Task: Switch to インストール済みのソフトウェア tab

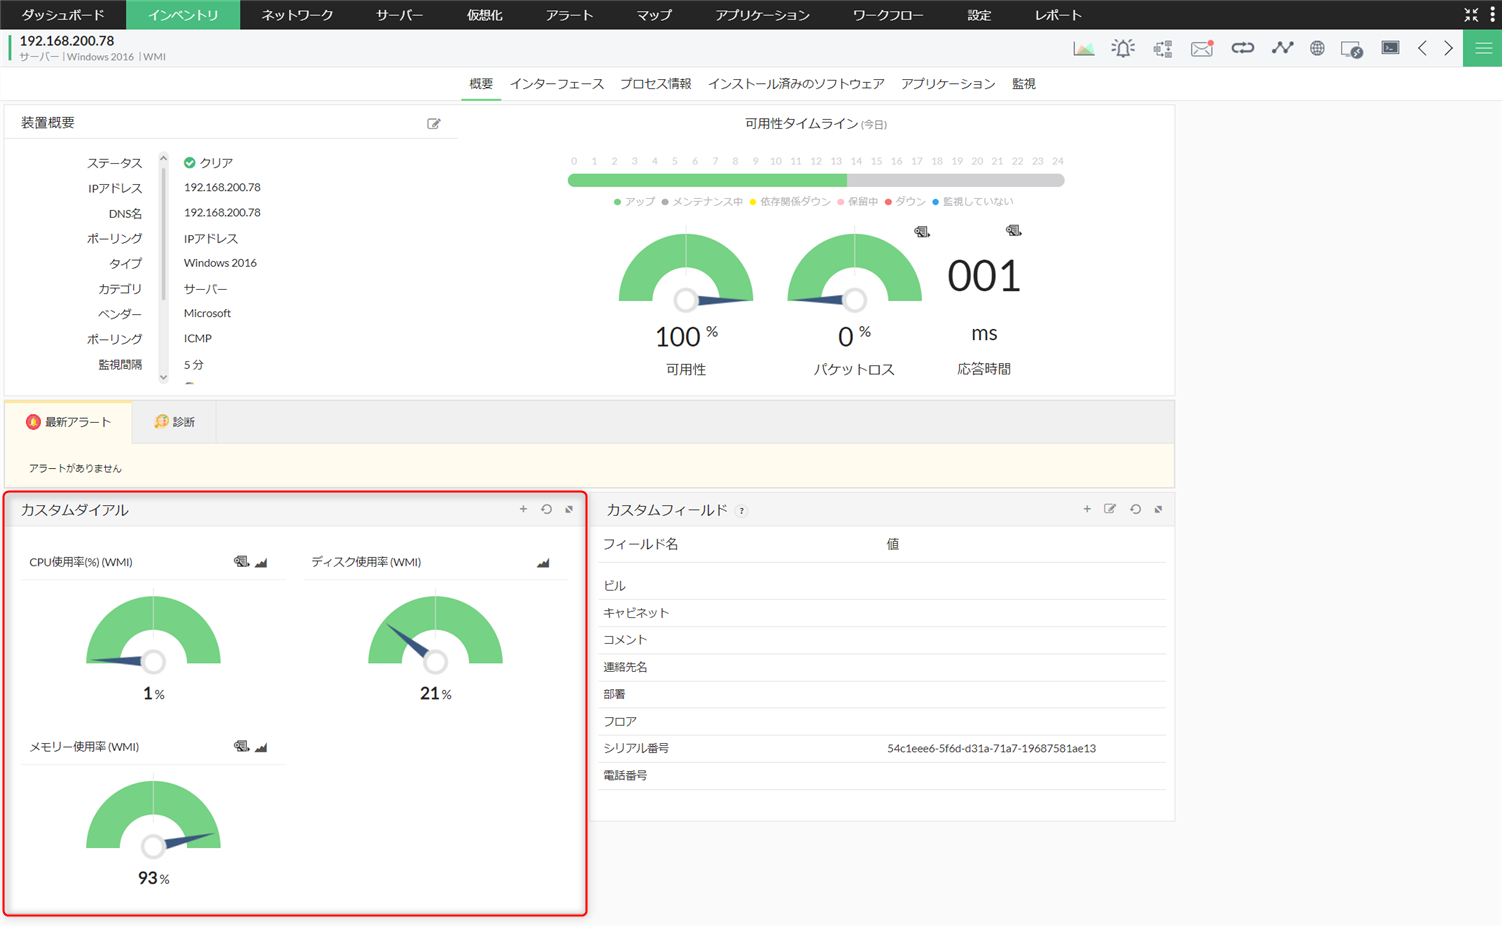Action: click(x=796, y=84)
